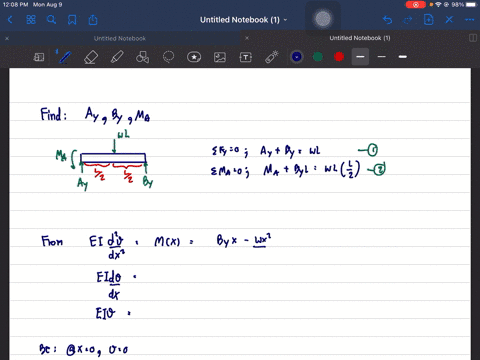Select the Shapes tool
Viewport: 480px width, 360px height.
pyautogui.click(x=142, y=57)
